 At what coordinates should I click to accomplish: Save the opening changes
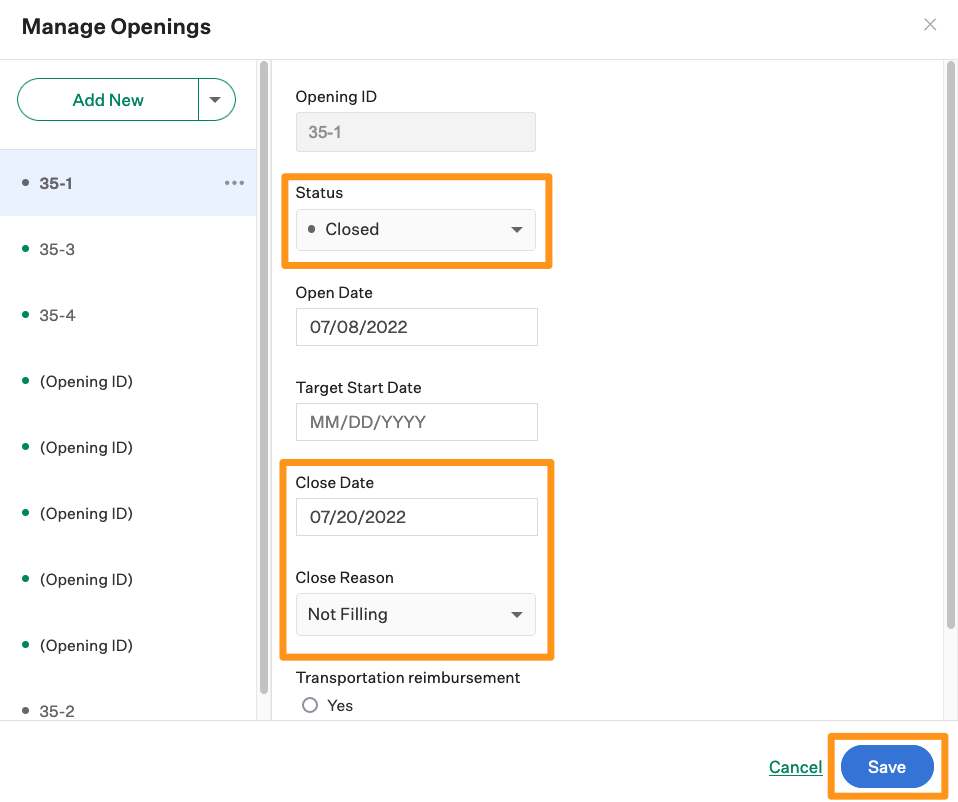[x=886, y=766]
